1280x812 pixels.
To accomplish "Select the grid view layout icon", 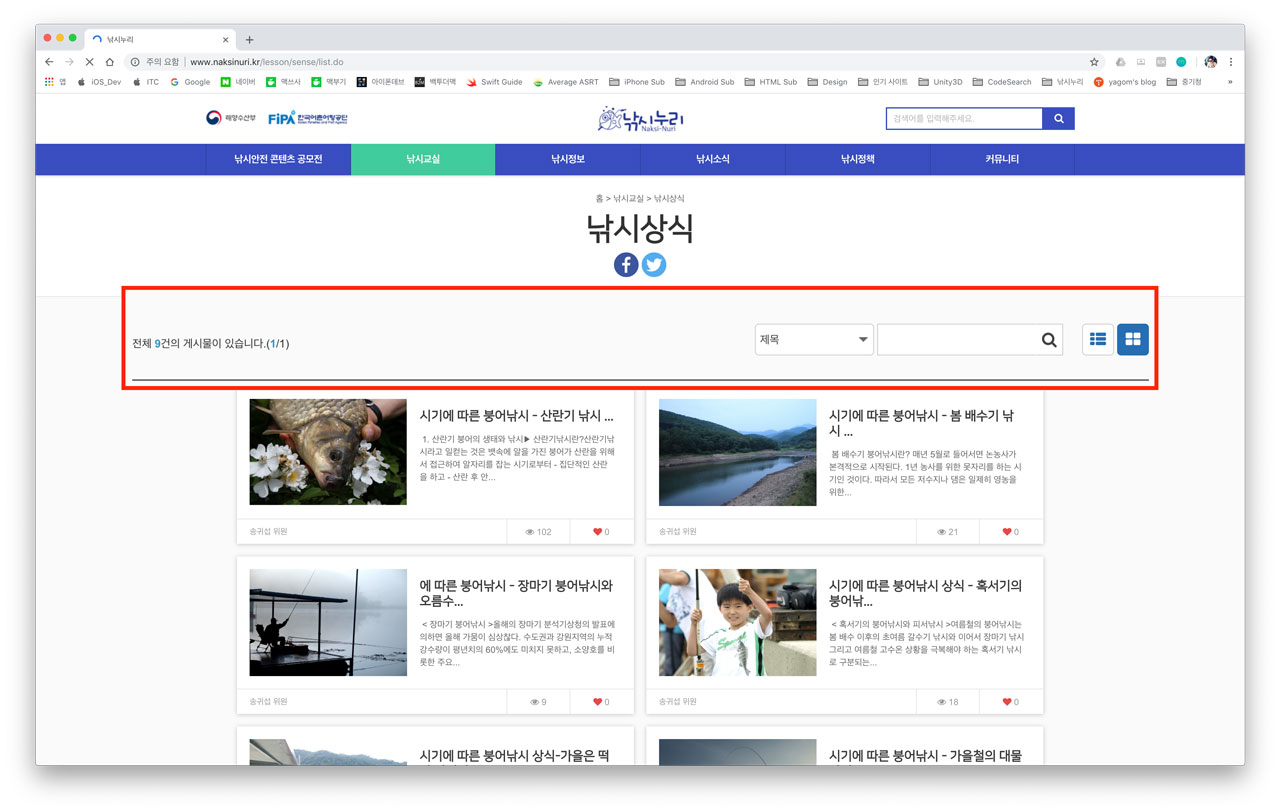I will [x=1132, y=339].
